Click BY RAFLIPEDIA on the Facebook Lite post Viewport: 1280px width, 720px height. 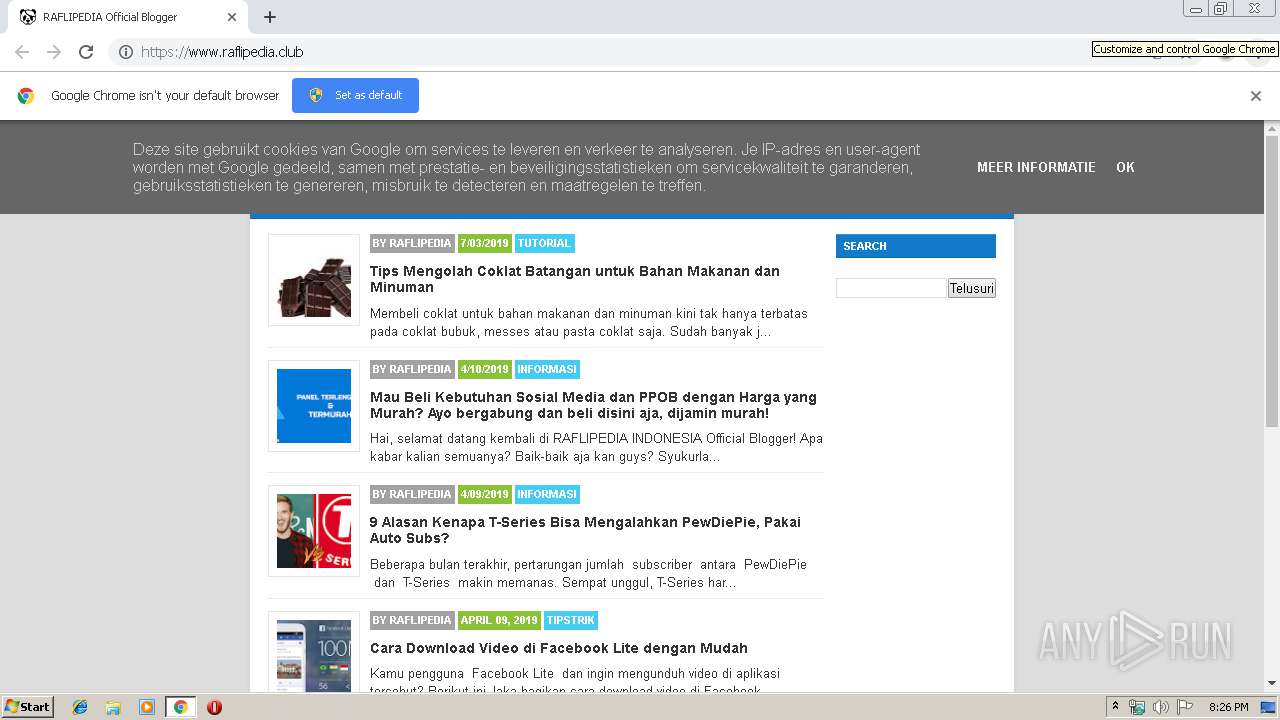pos(412,620)
